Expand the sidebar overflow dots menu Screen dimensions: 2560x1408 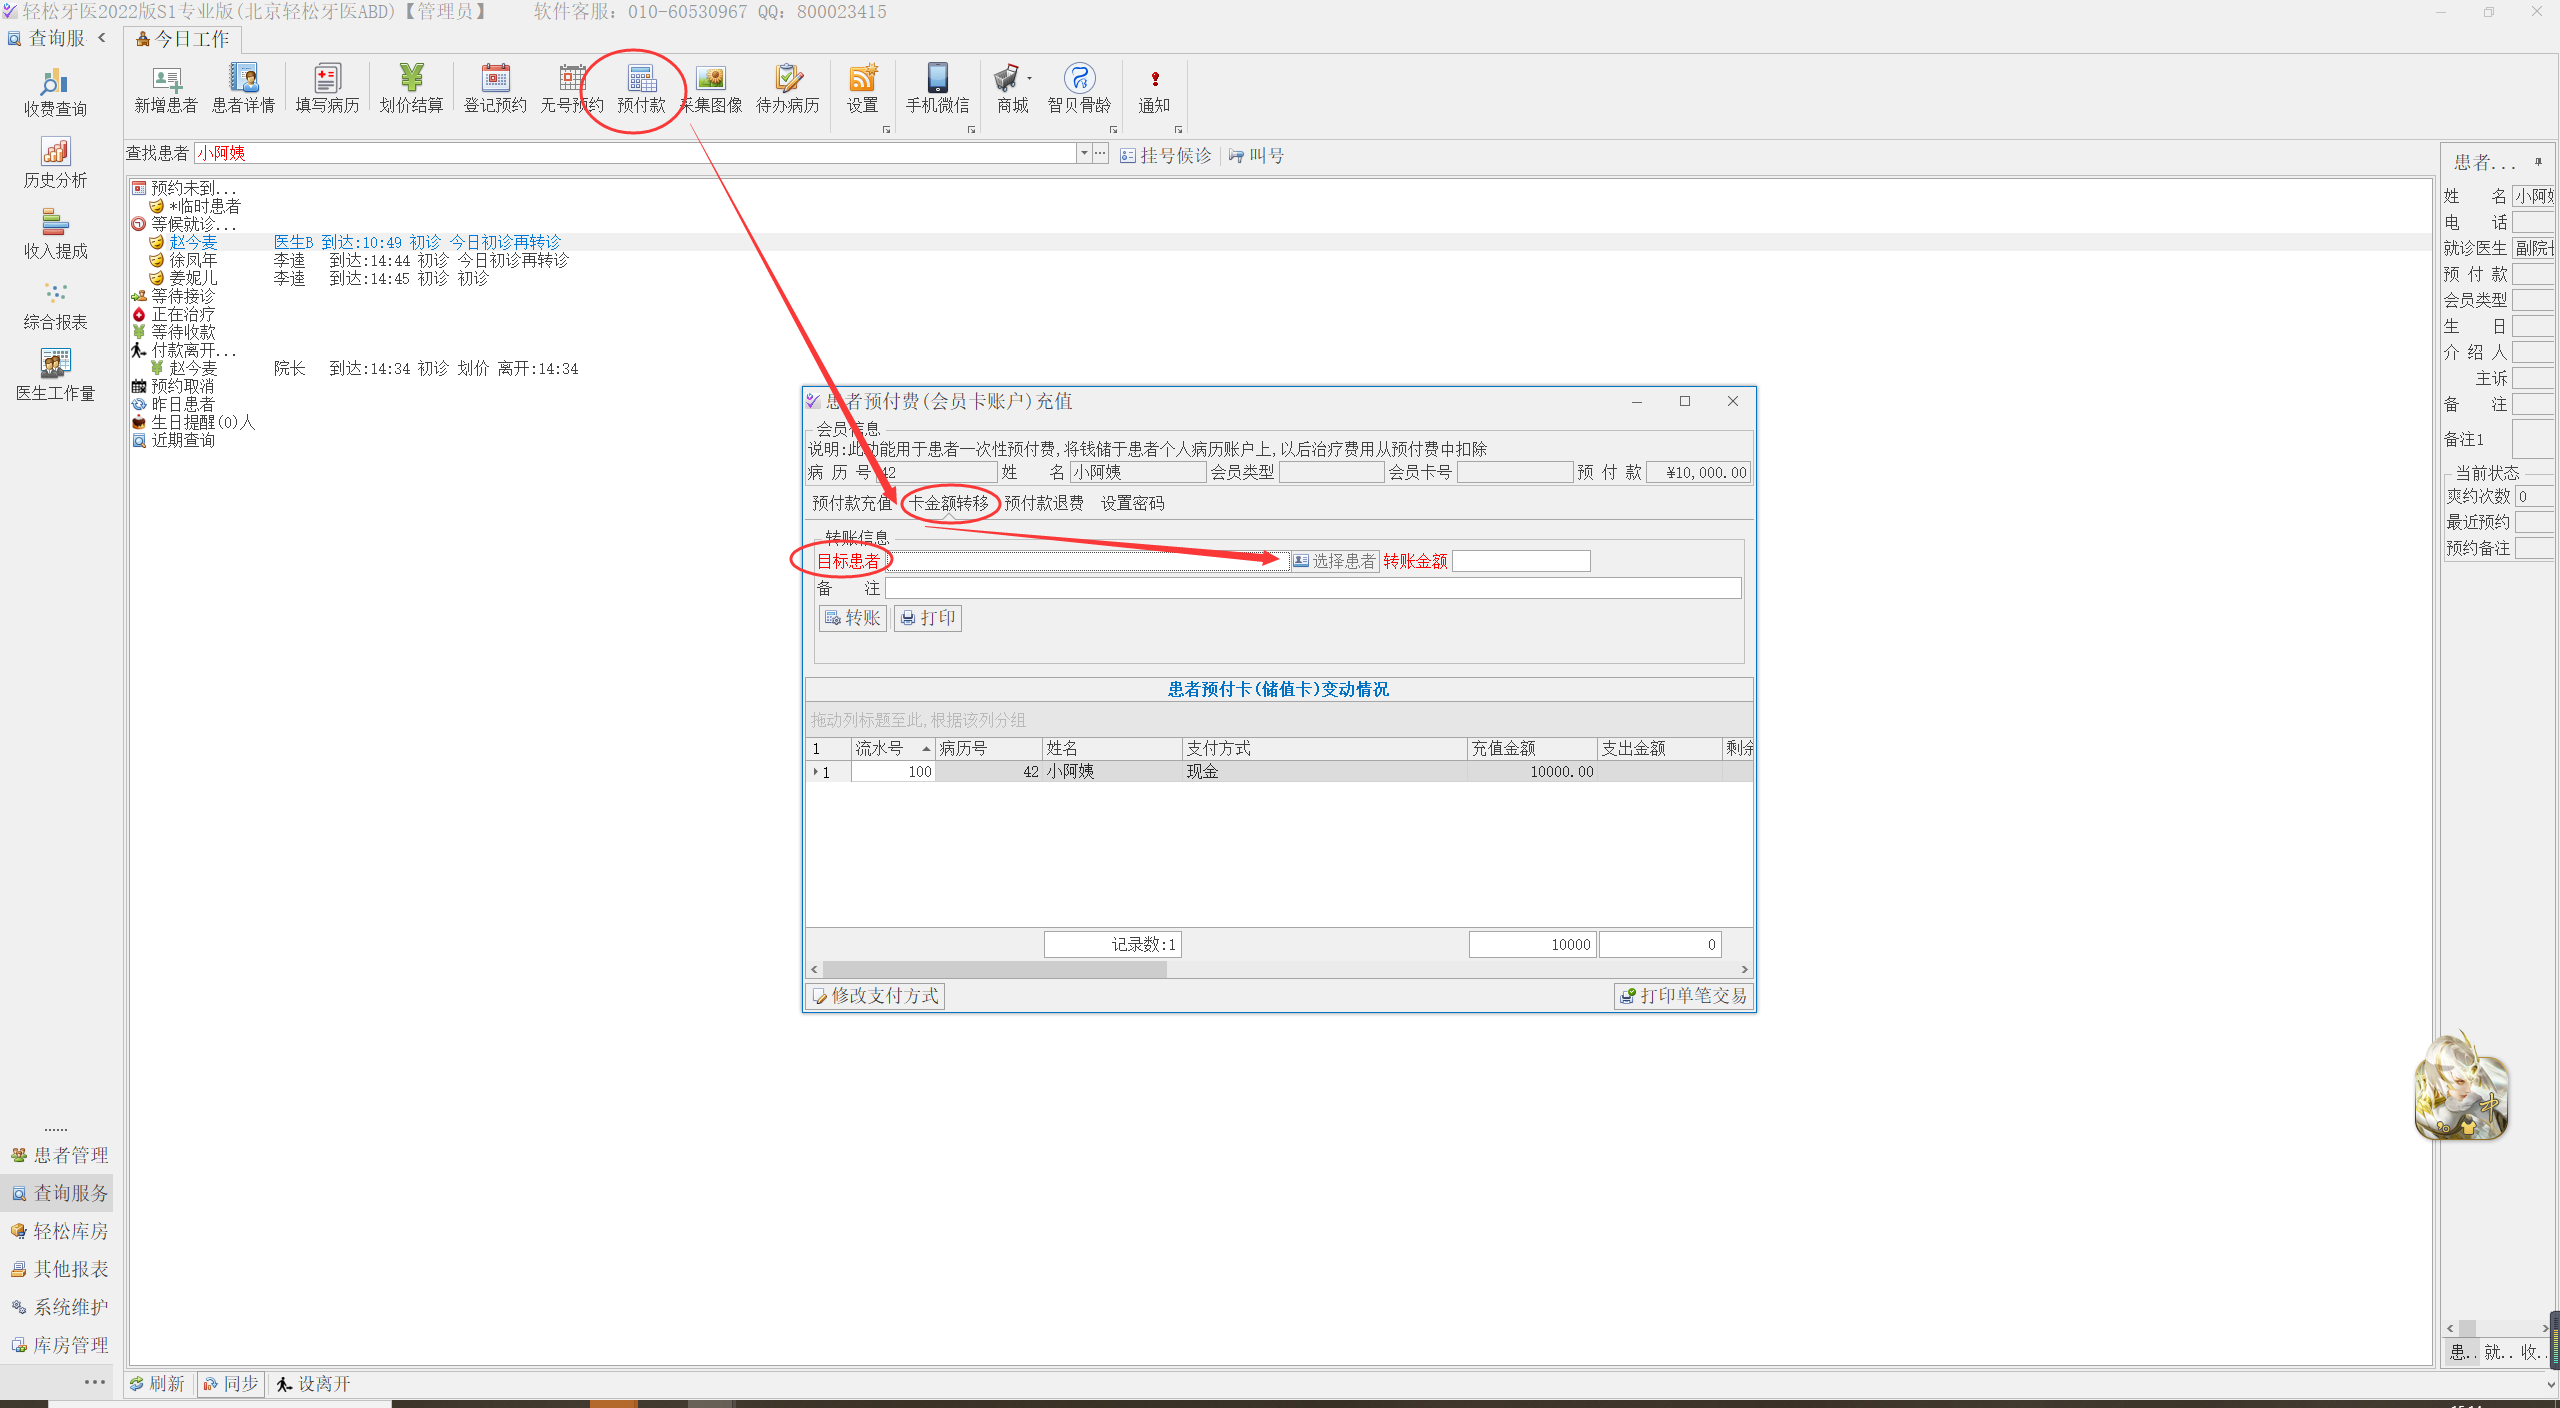pos(95,1382)
